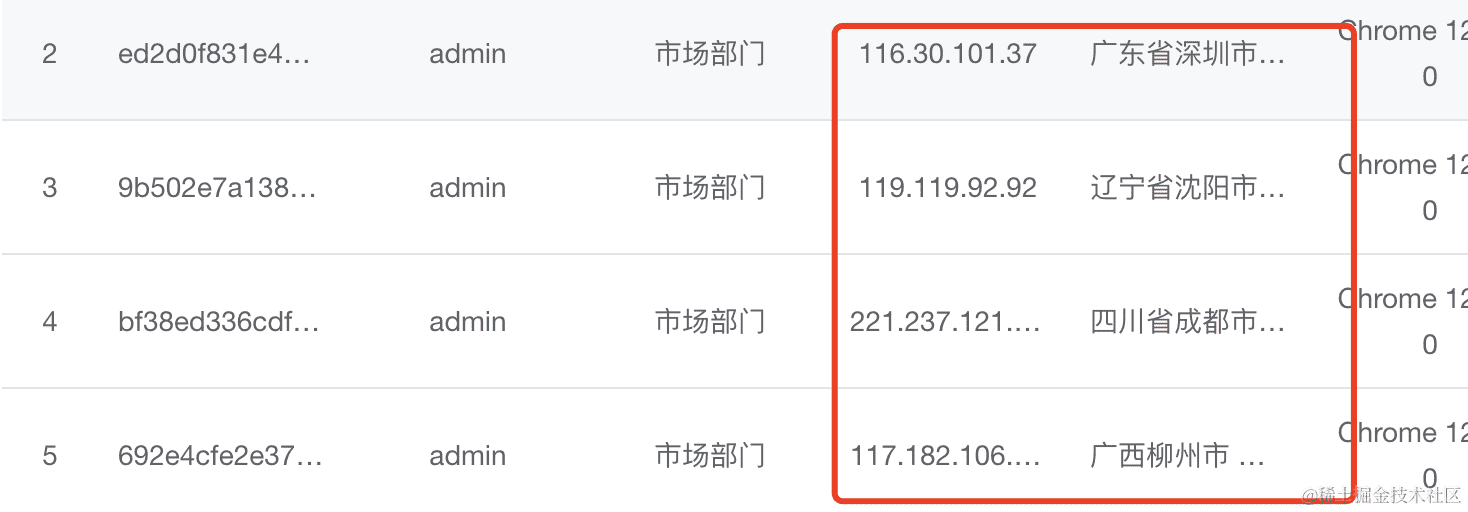
Task: Click session ID 692e4cfe2e37… cell
Action: [220, 456]
